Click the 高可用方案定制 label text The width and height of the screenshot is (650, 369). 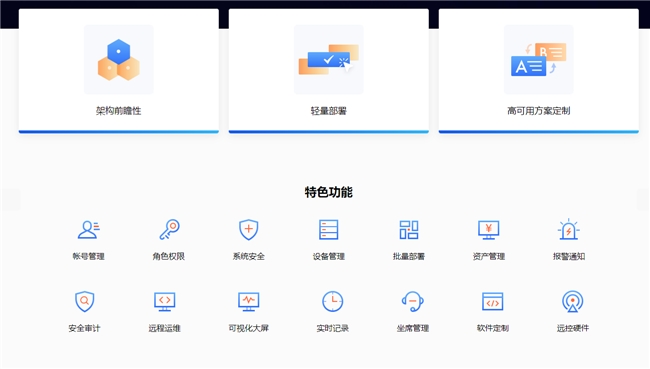coord(538,111)
